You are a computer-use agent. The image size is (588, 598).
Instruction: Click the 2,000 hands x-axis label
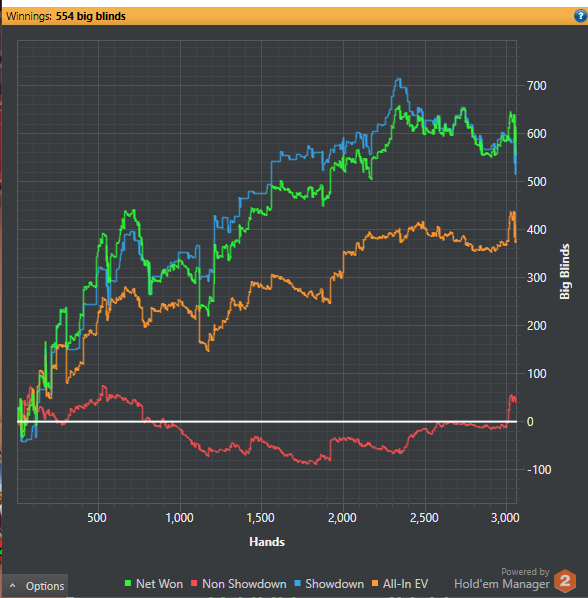[x=342, y=518]
